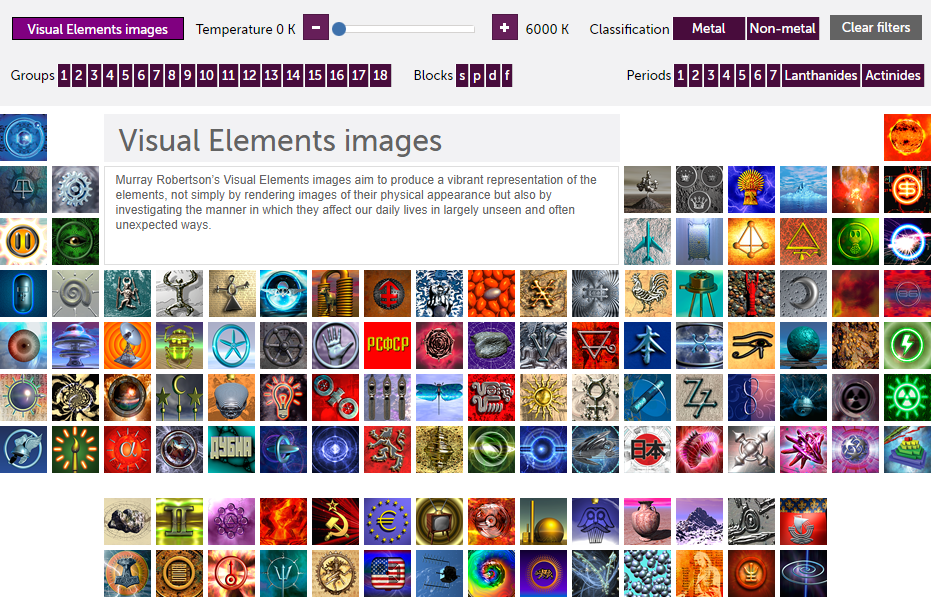Viewport: 931px width, 609px height.
Task: Click the Murray Robertson description paragraph
Action: point(356,202)
